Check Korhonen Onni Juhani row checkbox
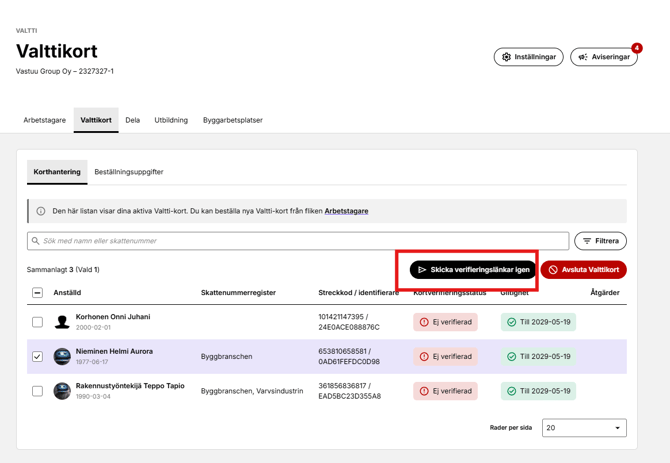 point(38,322)
